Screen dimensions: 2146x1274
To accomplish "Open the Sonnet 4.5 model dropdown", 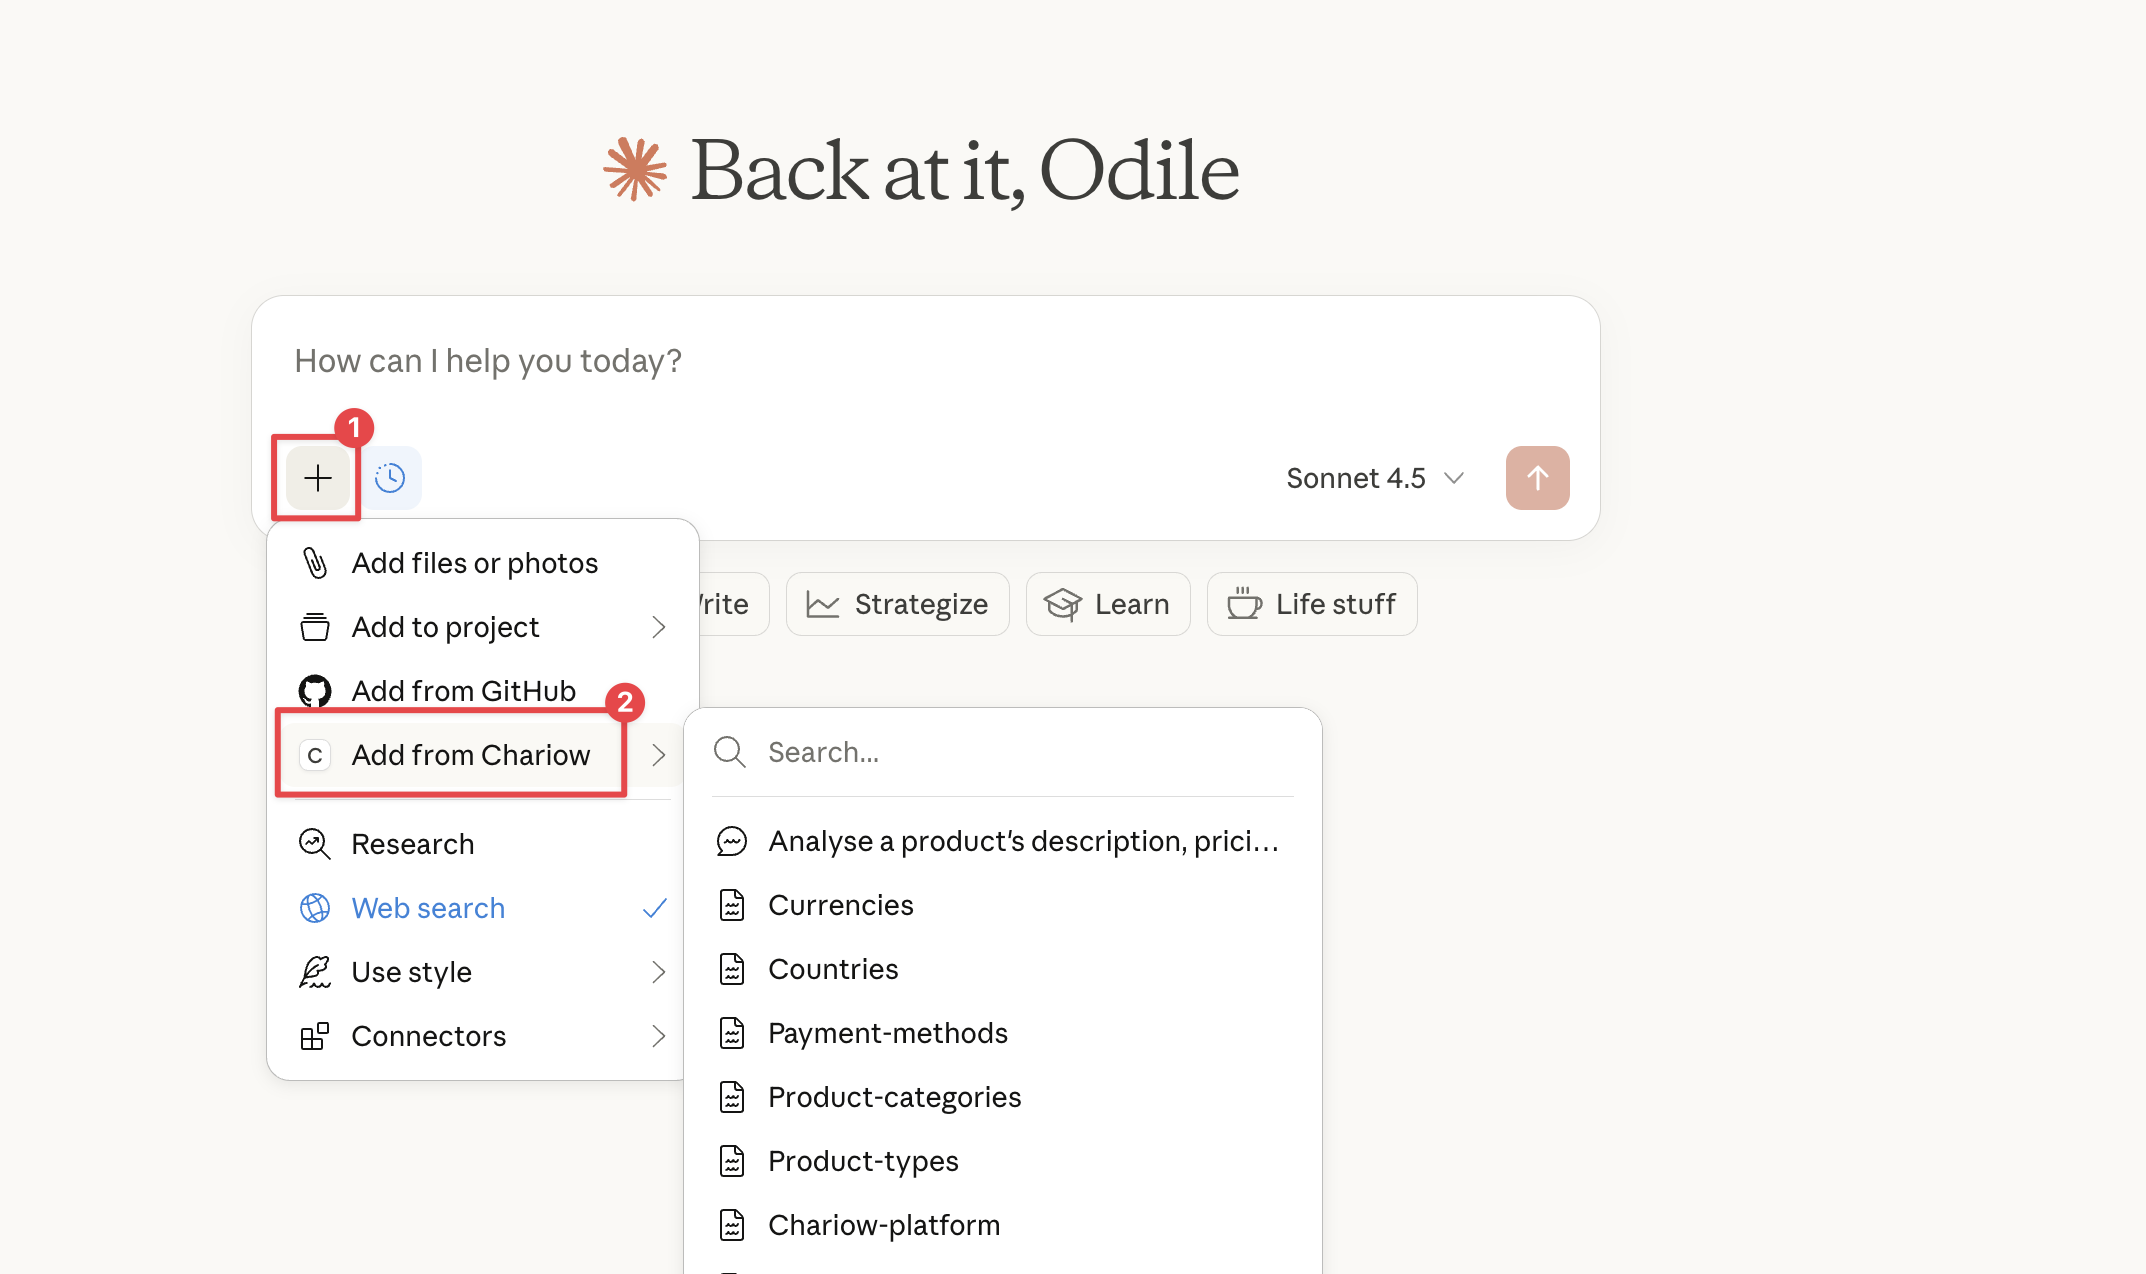I will coord(1375,478).
